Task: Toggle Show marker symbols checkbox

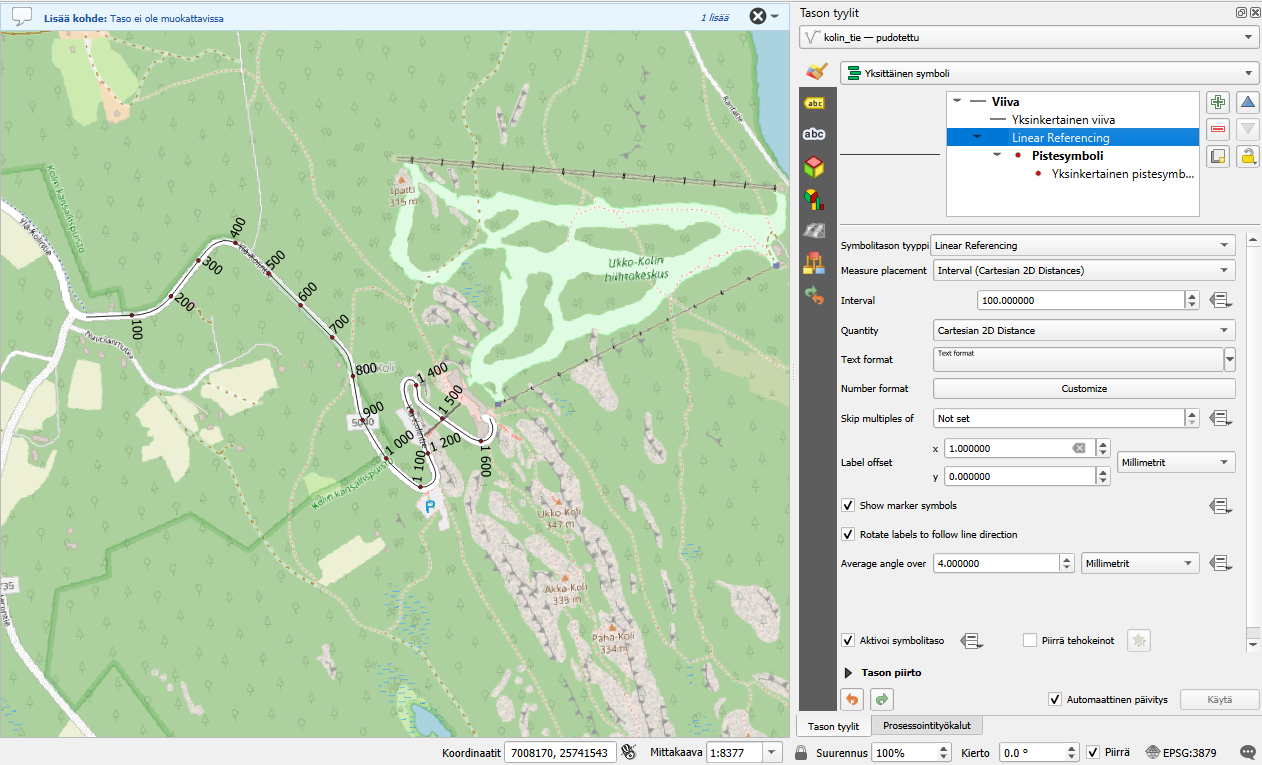Action: [848, 506]
